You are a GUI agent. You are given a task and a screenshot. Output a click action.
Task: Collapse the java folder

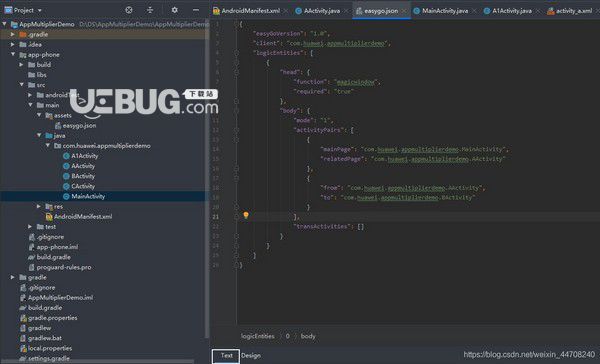click(39, 135)
